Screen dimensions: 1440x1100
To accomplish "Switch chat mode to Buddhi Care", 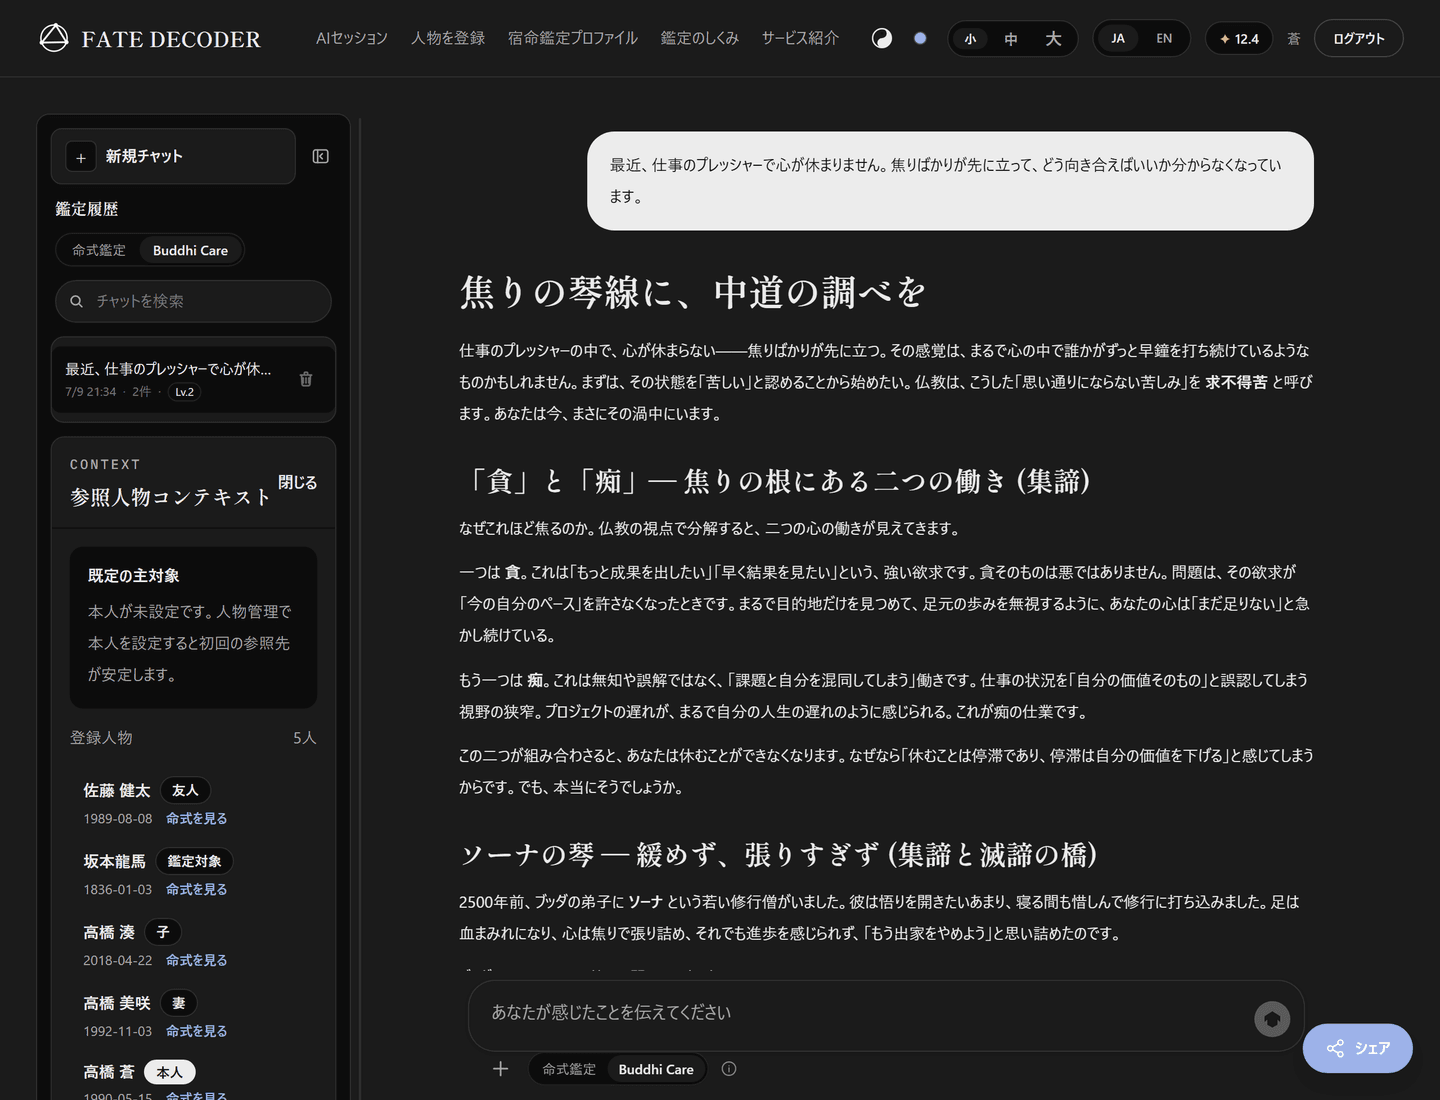I will point(656,1069).
